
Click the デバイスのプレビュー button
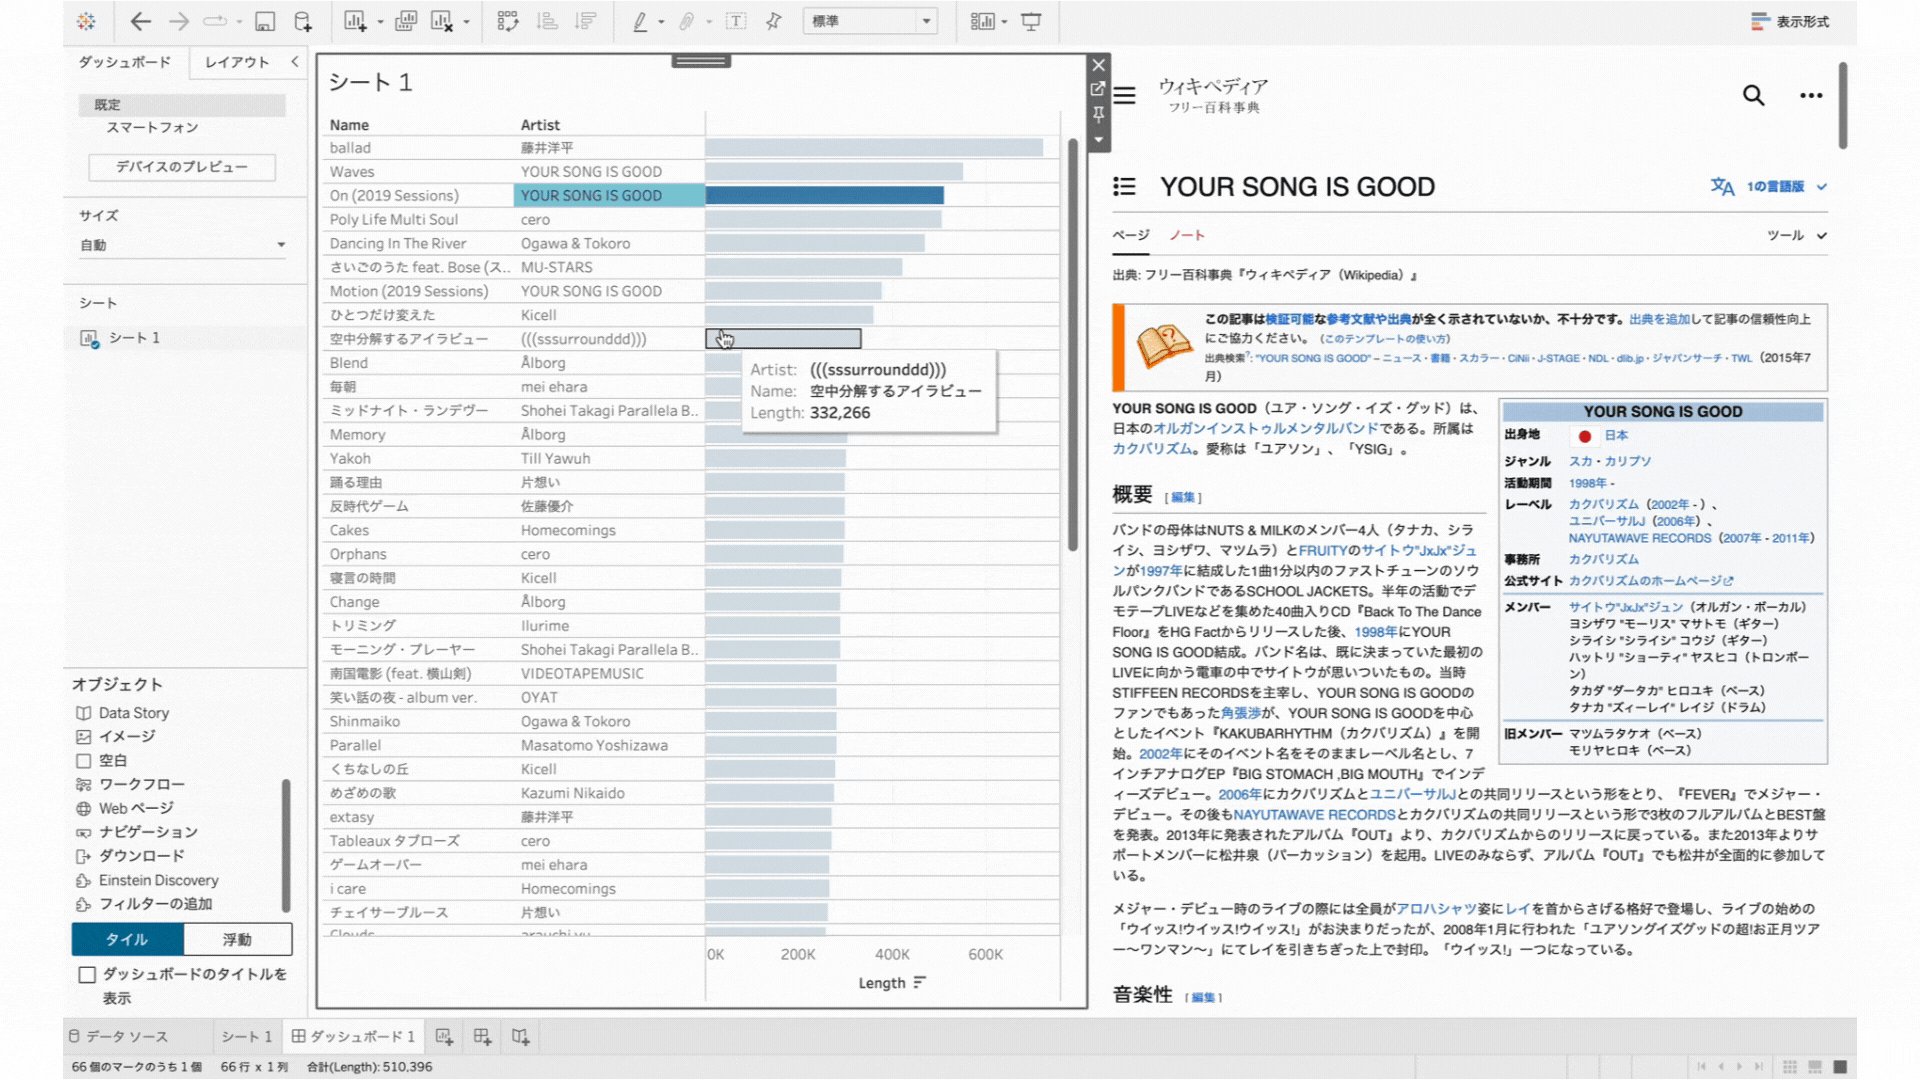[181, 167]
